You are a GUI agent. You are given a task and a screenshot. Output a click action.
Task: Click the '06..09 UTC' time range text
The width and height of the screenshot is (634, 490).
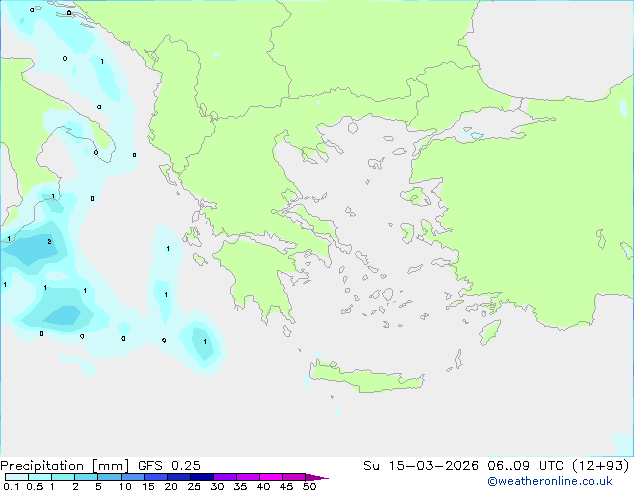pos(526,466)
